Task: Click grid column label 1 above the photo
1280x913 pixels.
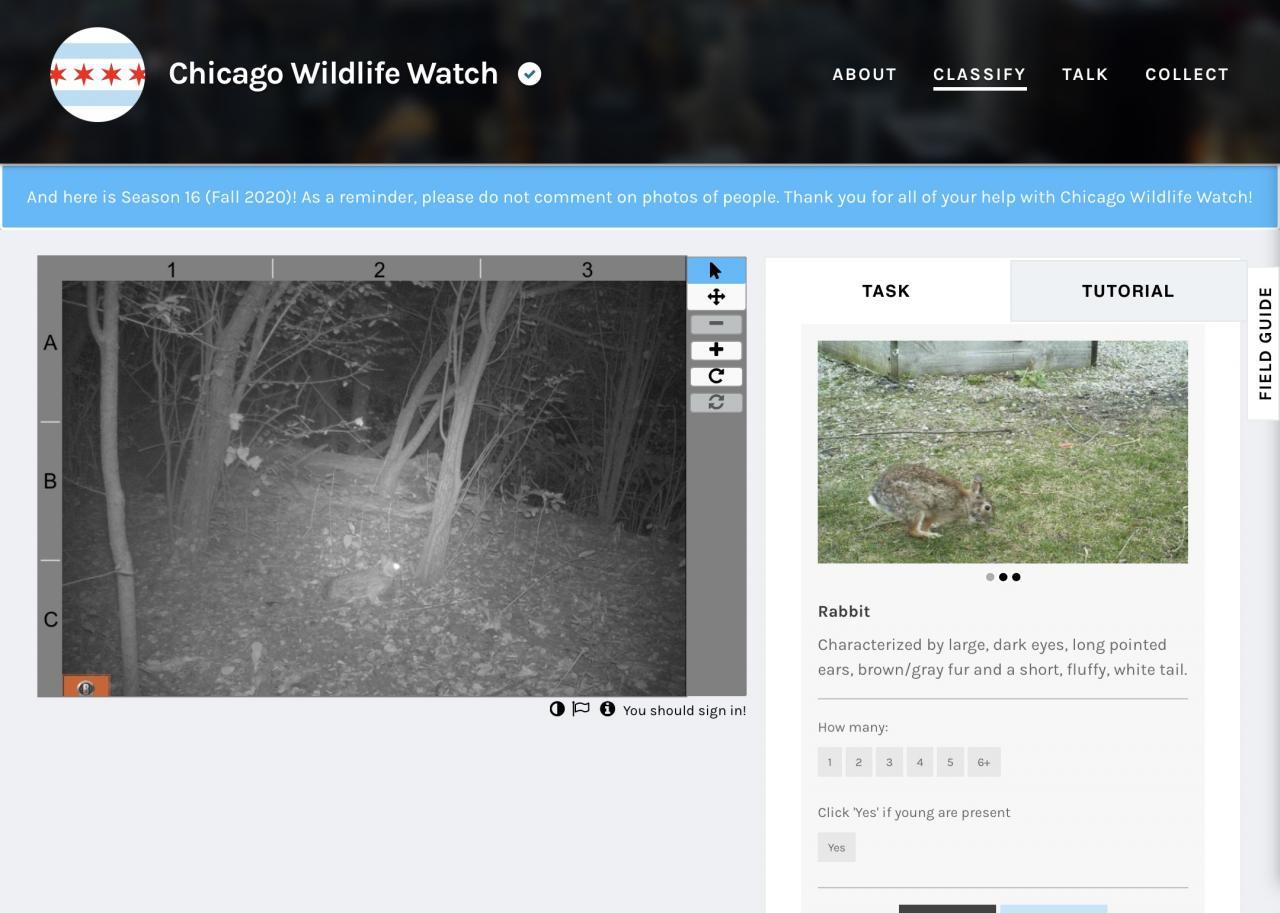Action: click(x=172, y=270)
